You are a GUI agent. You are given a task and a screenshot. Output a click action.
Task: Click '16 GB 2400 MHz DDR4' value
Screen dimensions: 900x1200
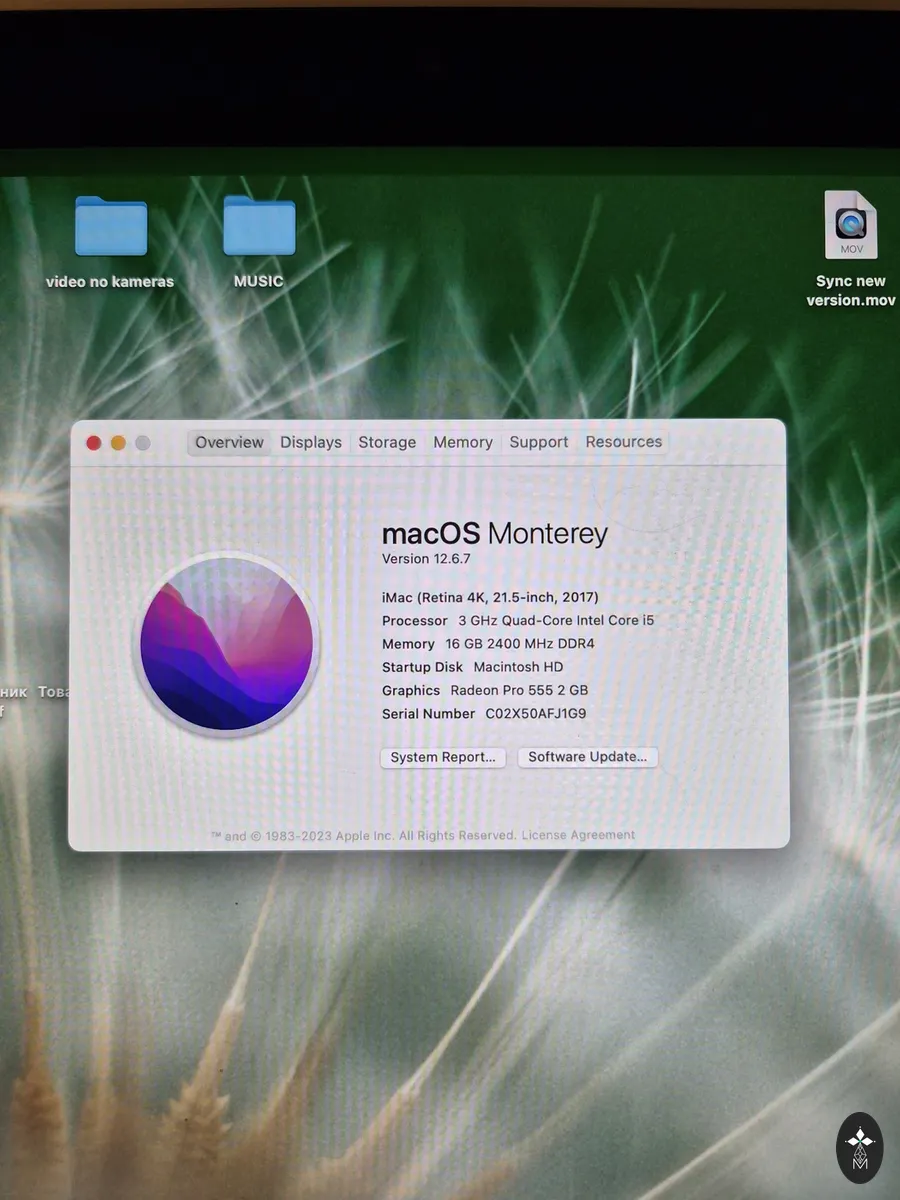coord(520,644)
